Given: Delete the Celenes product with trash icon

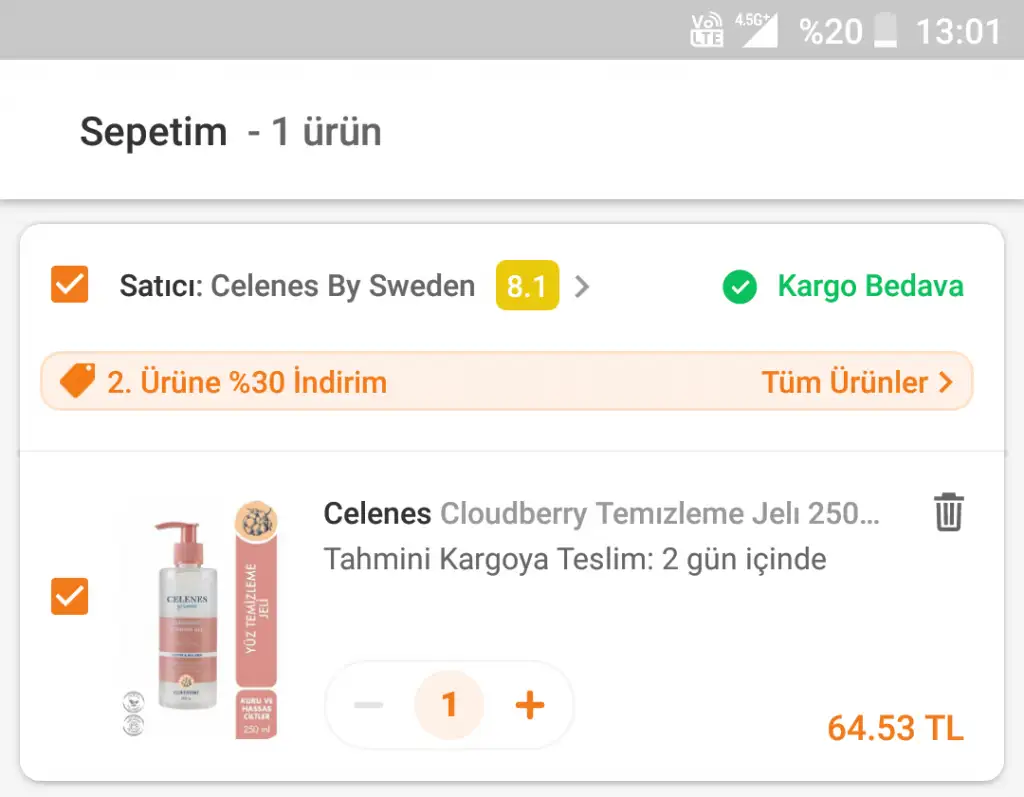Looking at the screenshot, I should click(948, 512).
